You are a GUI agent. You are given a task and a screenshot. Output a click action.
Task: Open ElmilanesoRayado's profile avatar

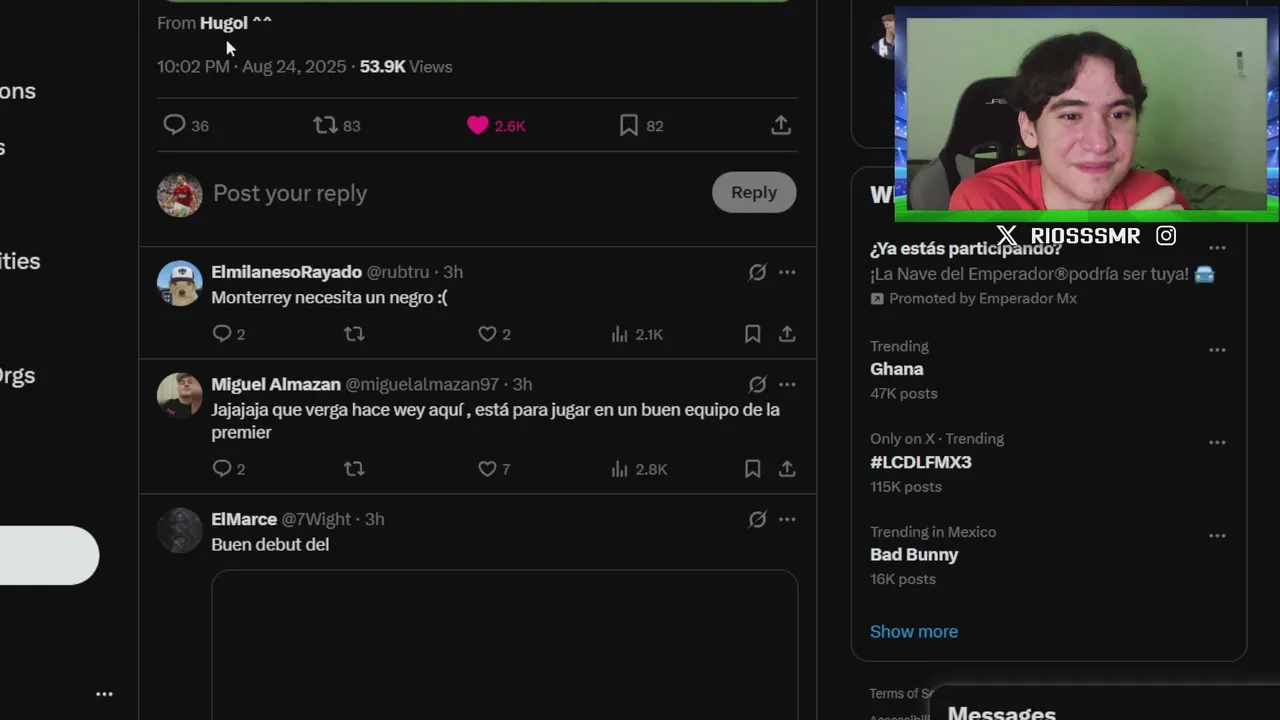point(180,283)
